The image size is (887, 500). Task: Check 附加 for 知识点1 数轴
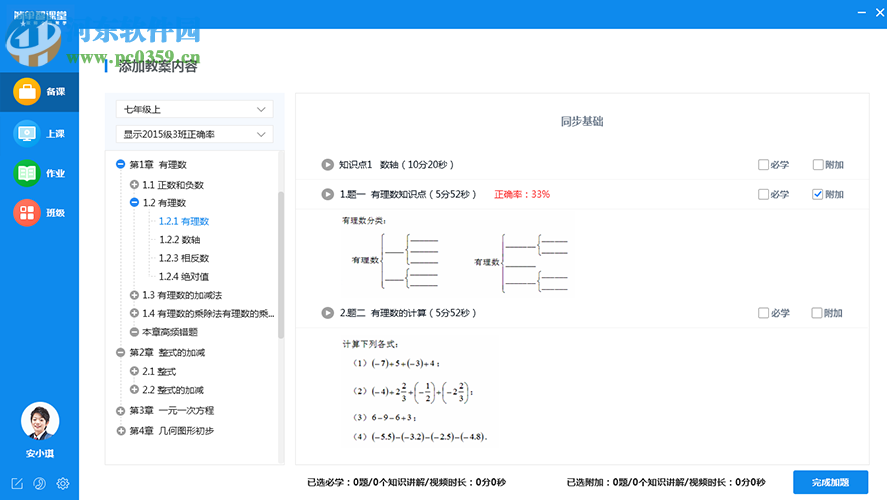(x=818, y=165)
